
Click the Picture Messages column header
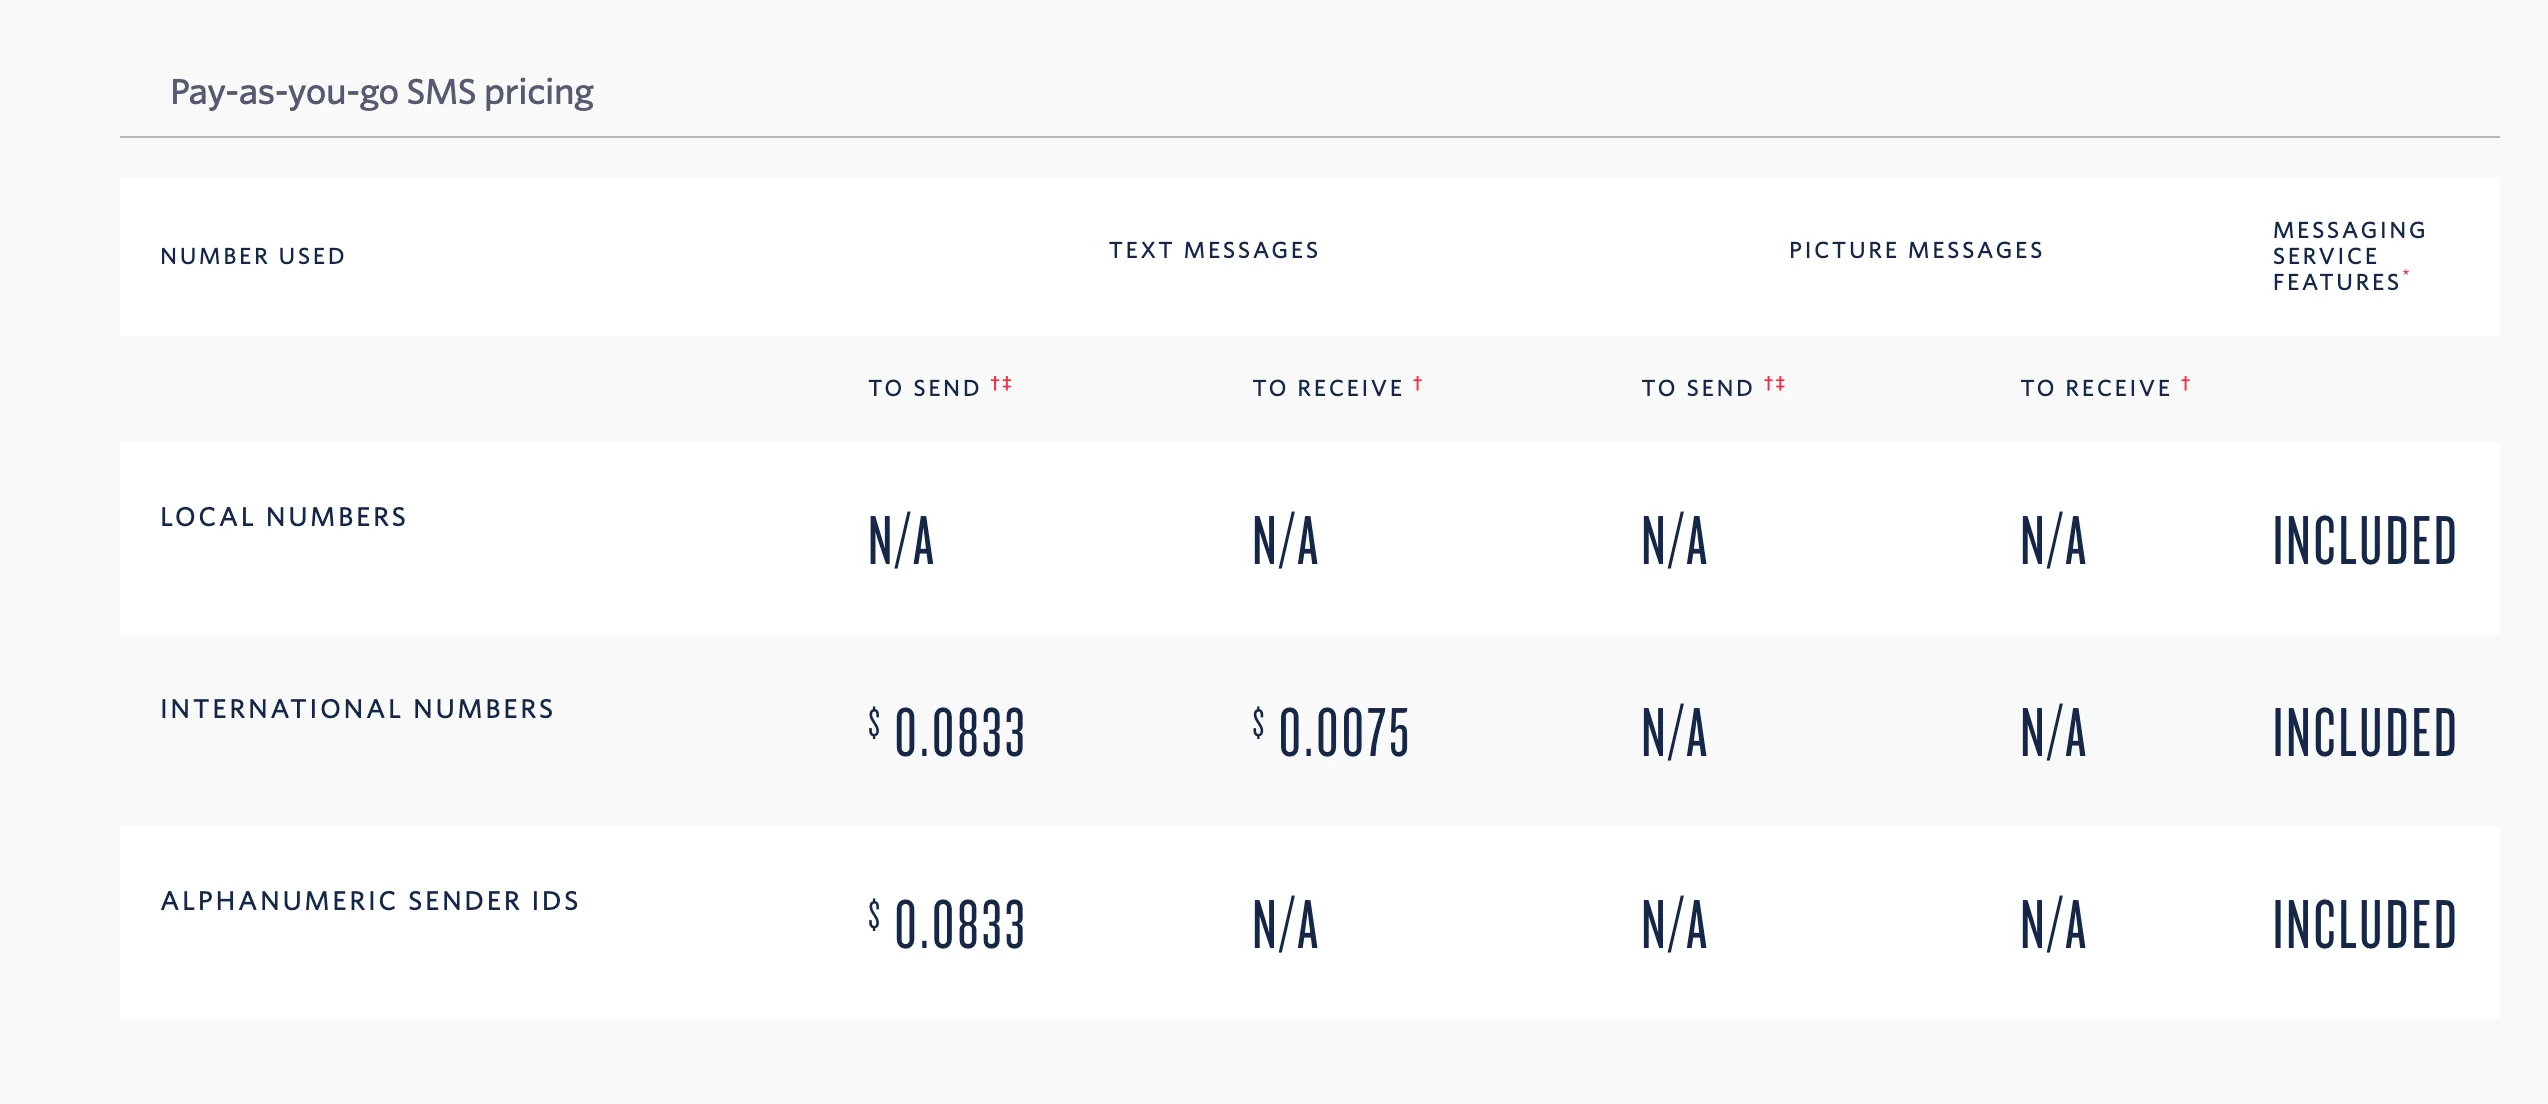[1916, 250]
